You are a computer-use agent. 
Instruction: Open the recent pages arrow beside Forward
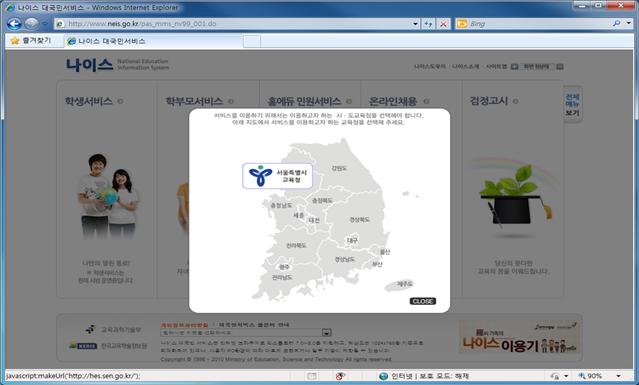pyautogui.click(x=45, y=24)
